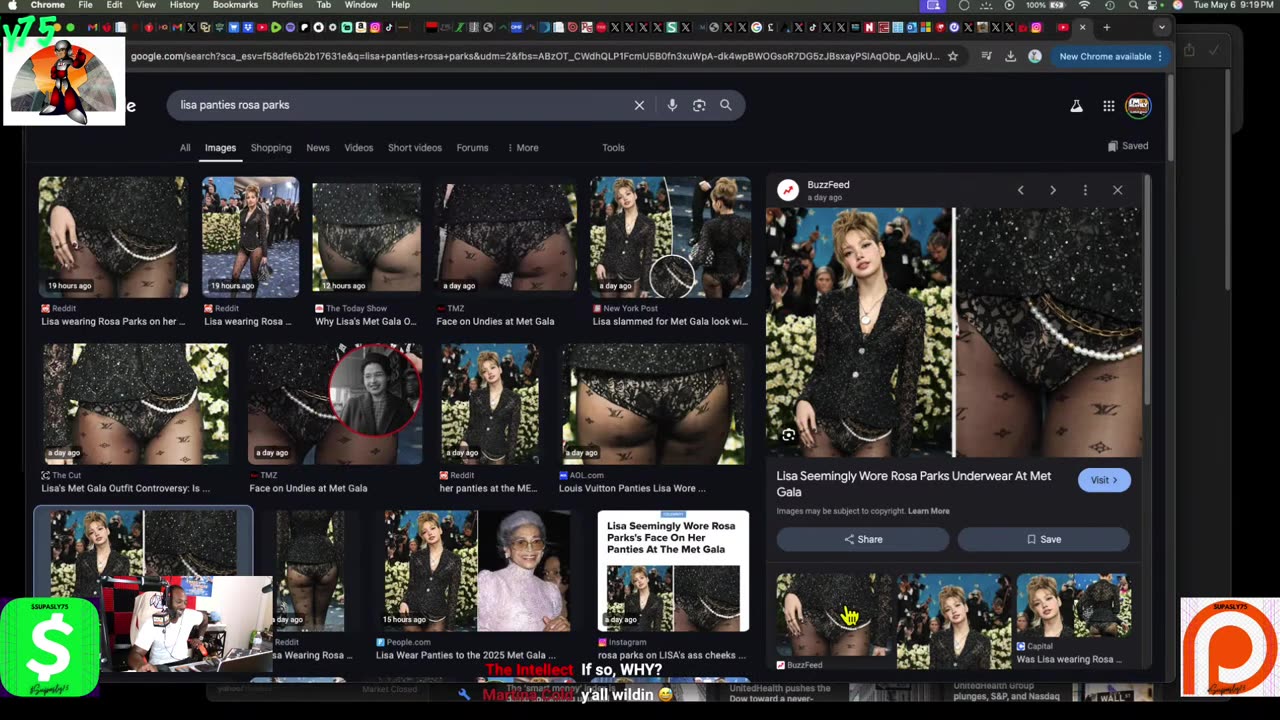Open the BuzzFeed article title link
Image resolution: width=1280 pixels, height=720 pixels.
point(914,484)
